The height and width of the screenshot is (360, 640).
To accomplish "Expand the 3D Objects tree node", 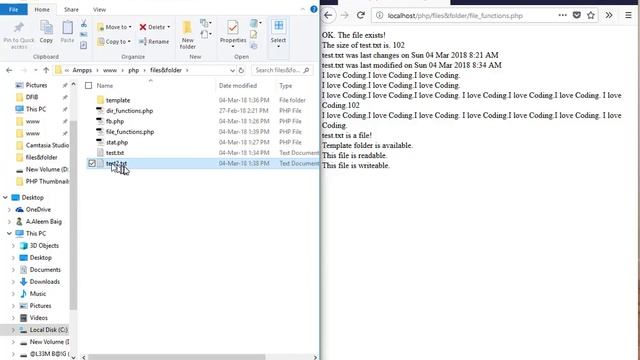I will tap(13, 246).
